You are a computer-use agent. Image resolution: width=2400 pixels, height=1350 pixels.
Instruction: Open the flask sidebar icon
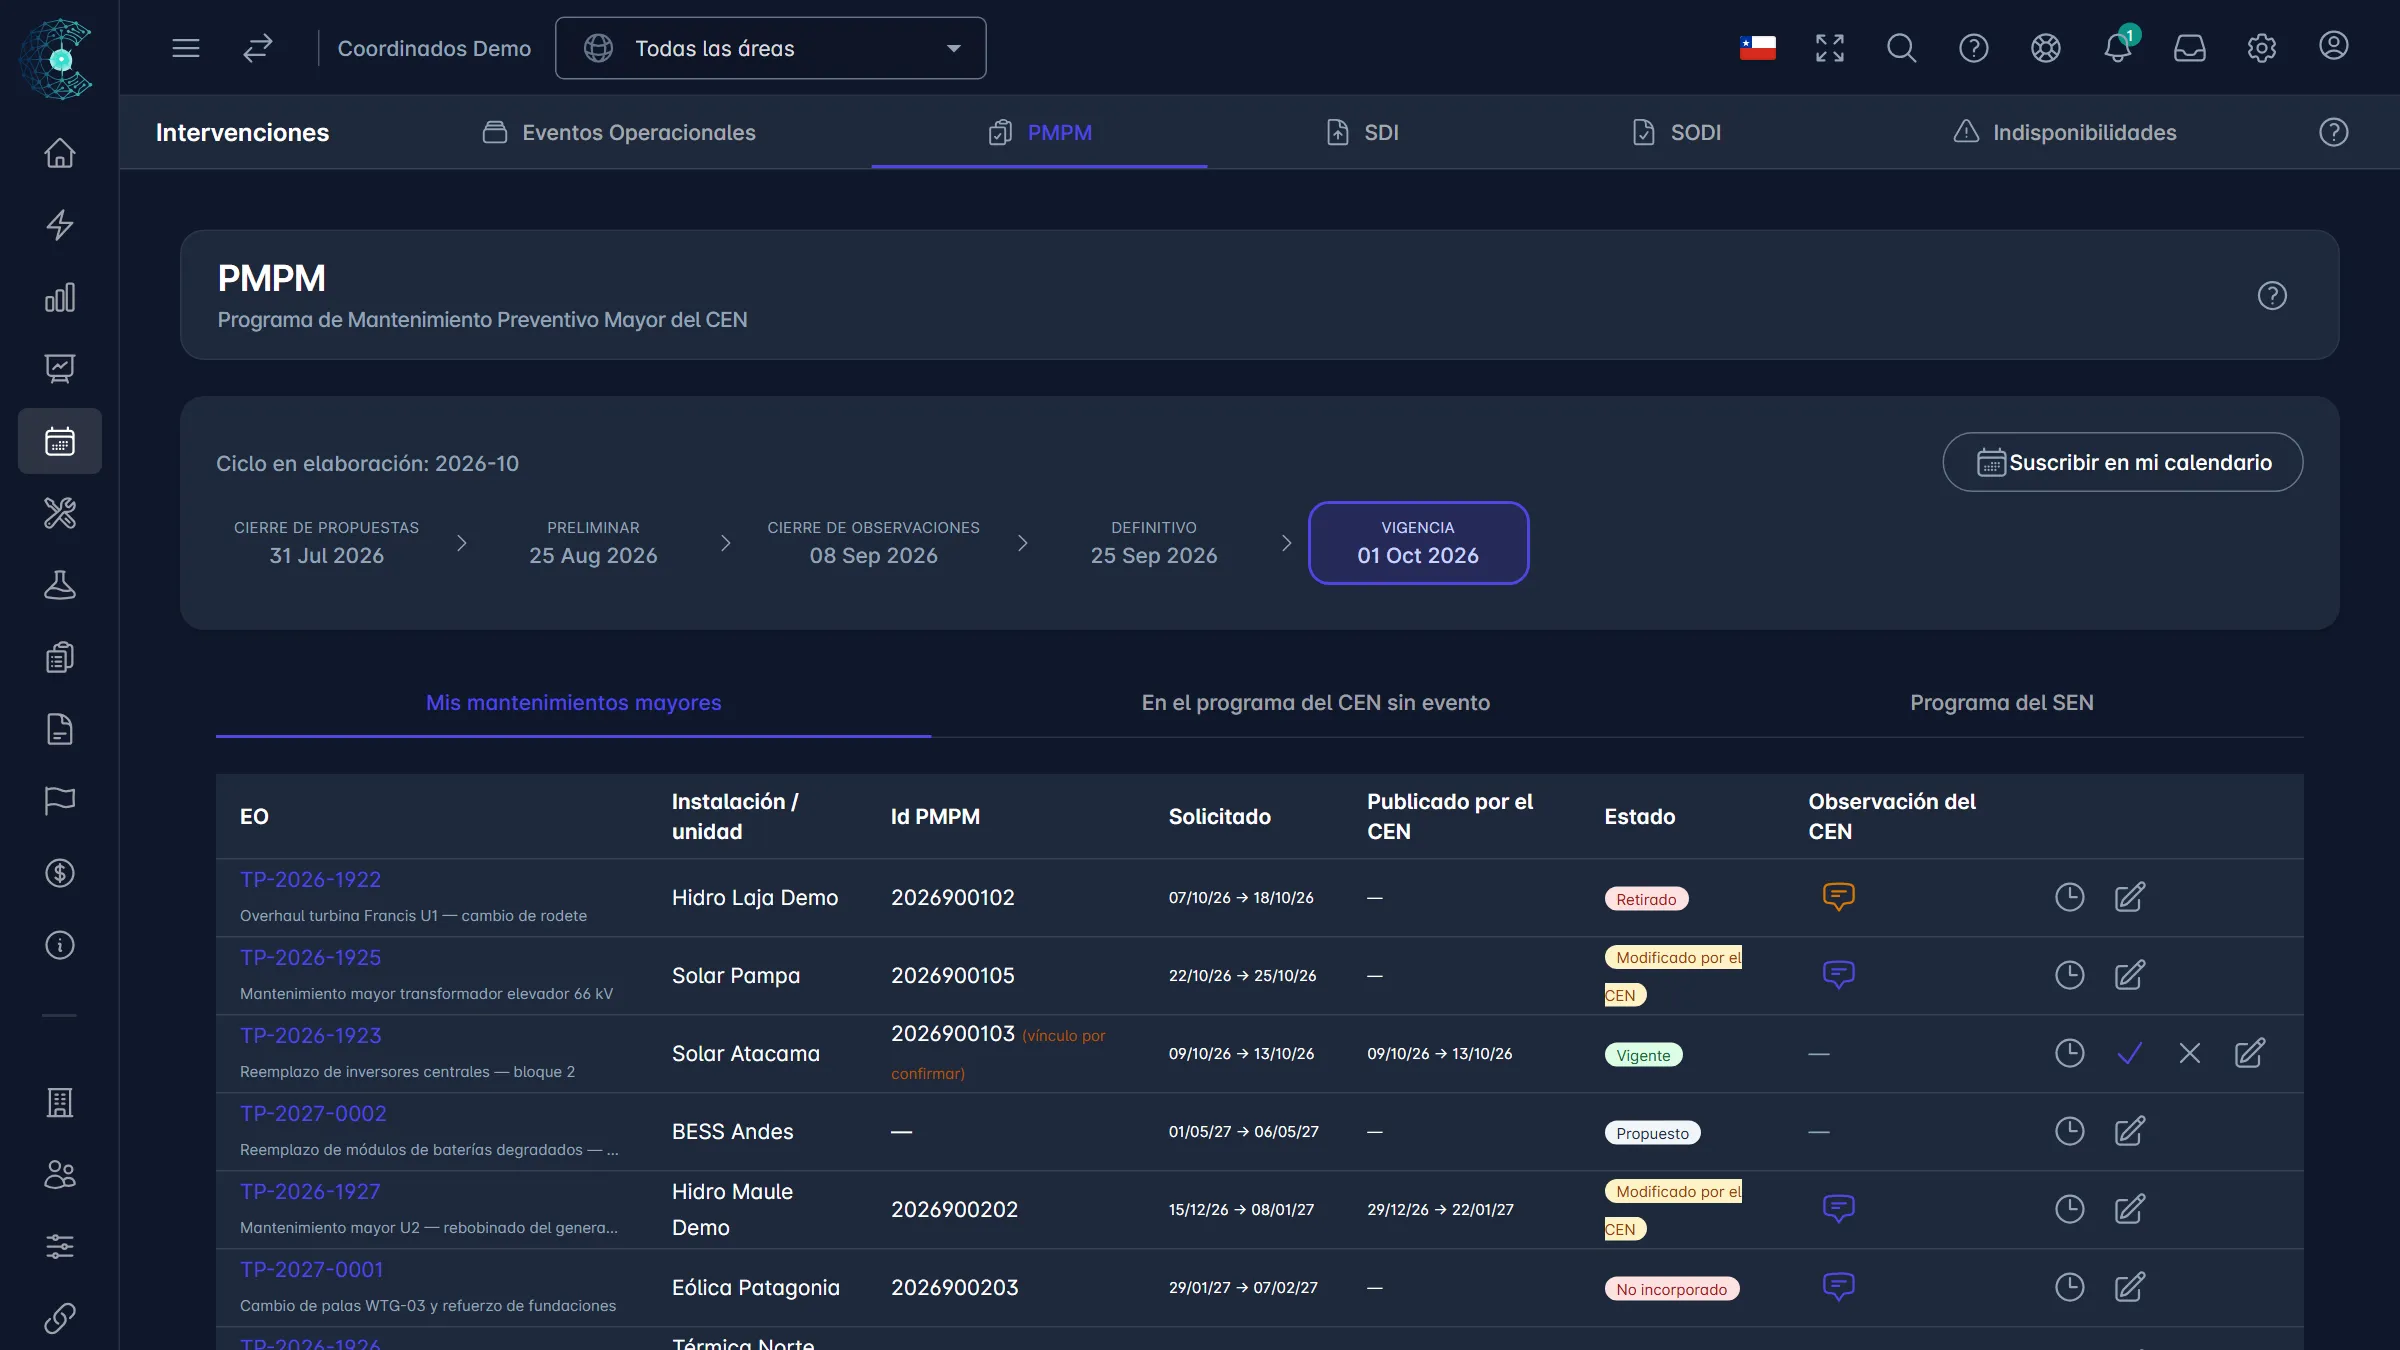(x=60, y=585)
